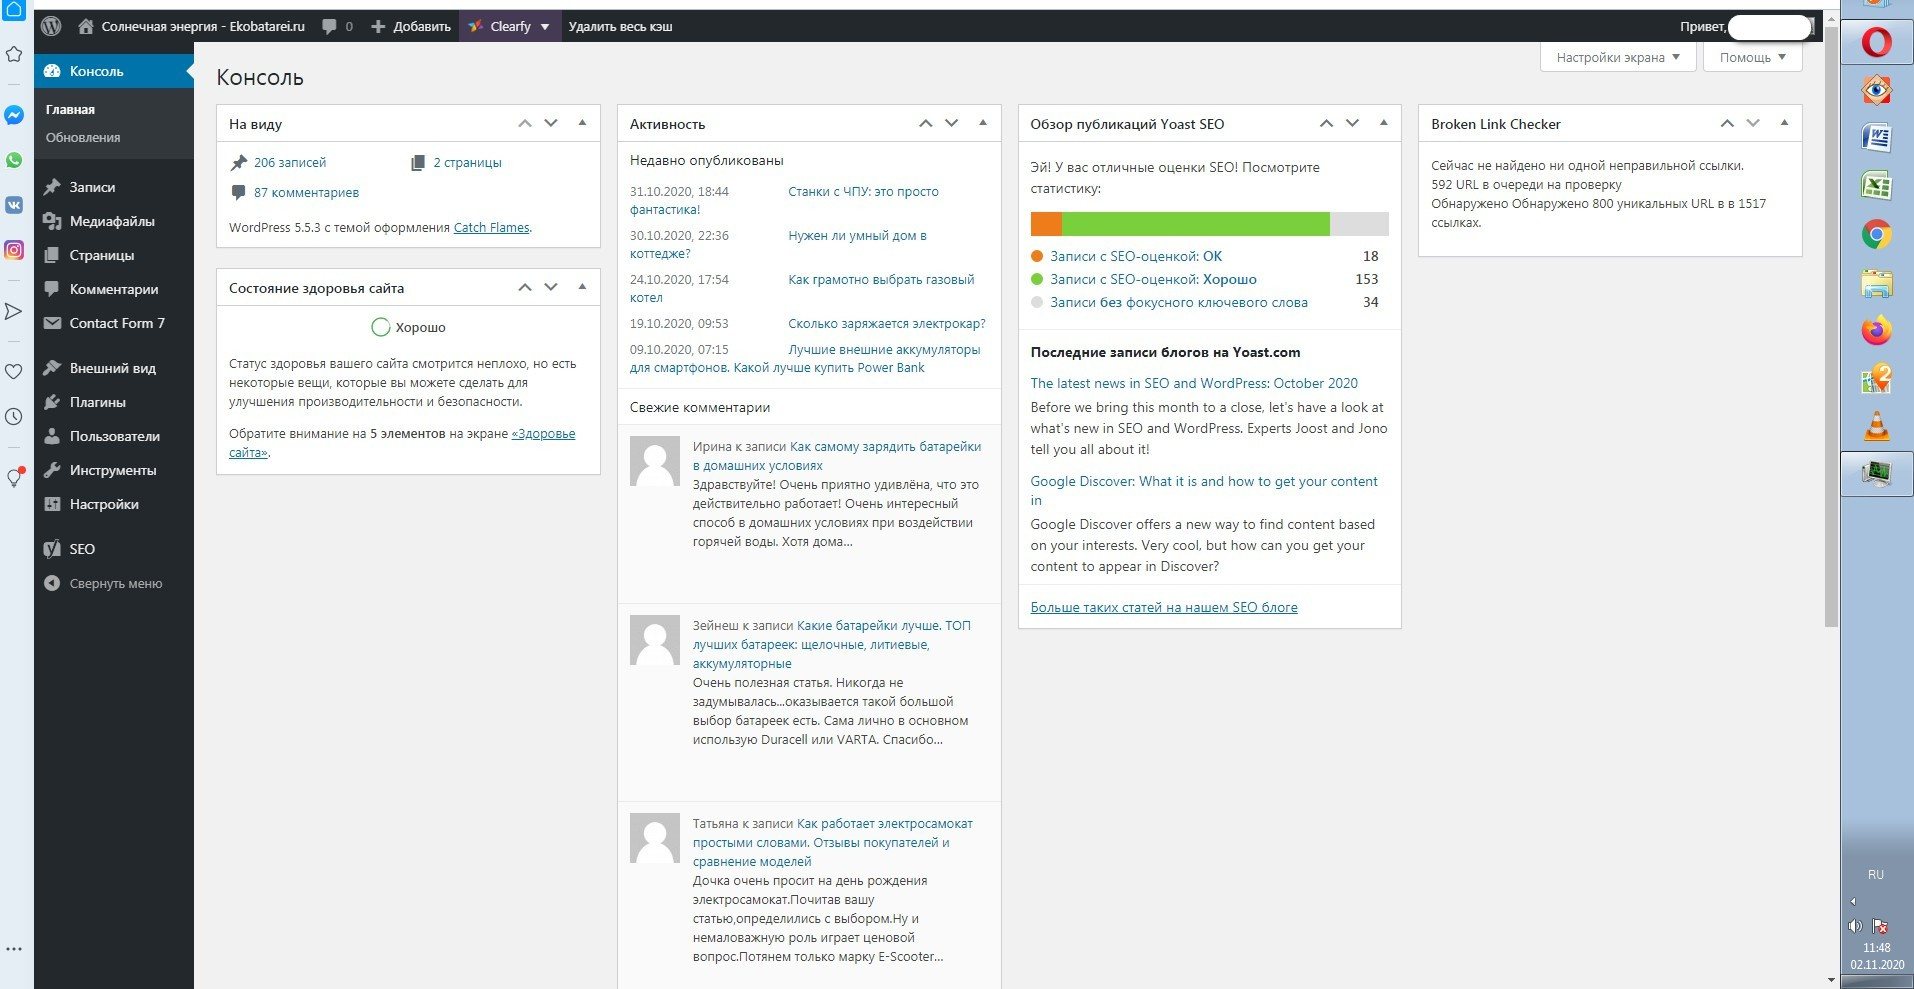Open Opera sidebar history clock
Viewport: 1914px width, 989px height.
tap(14, 416)
